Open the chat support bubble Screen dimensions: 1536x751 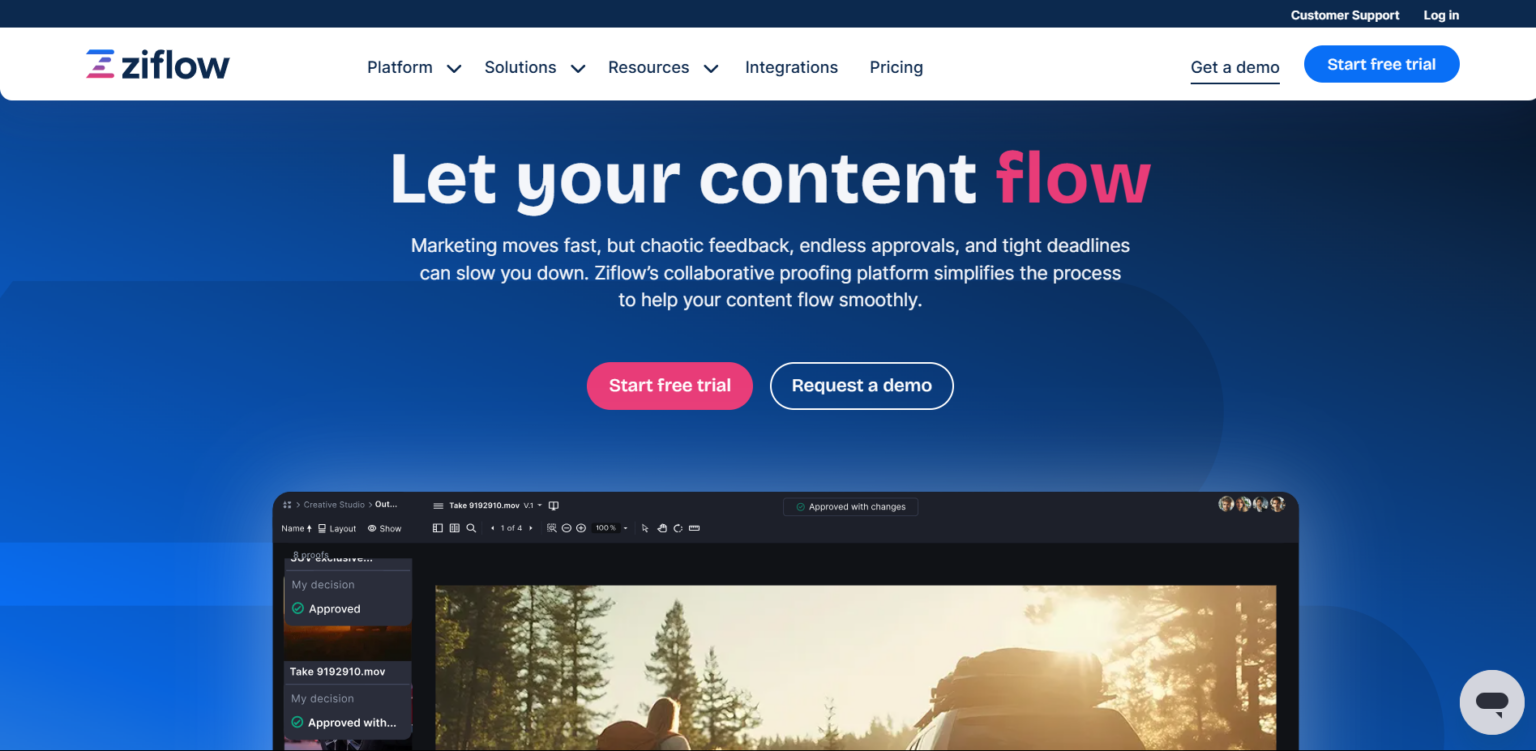[1491, 702]
